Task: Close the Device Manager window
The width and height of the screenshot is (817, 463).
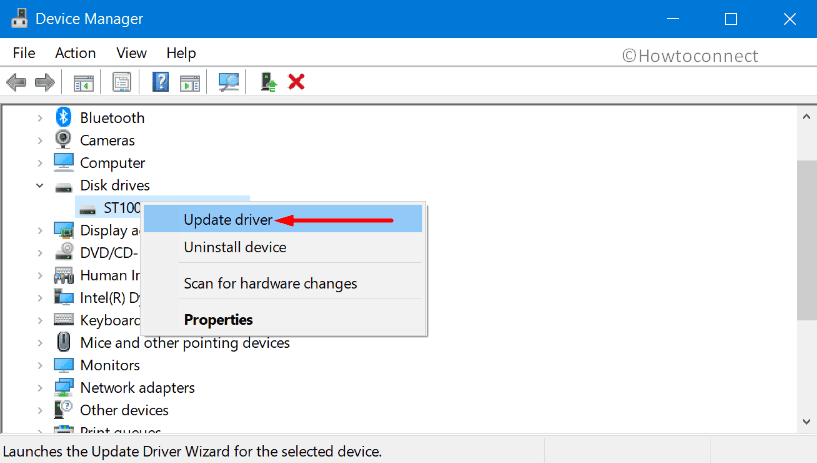Action: pos(789,19)
